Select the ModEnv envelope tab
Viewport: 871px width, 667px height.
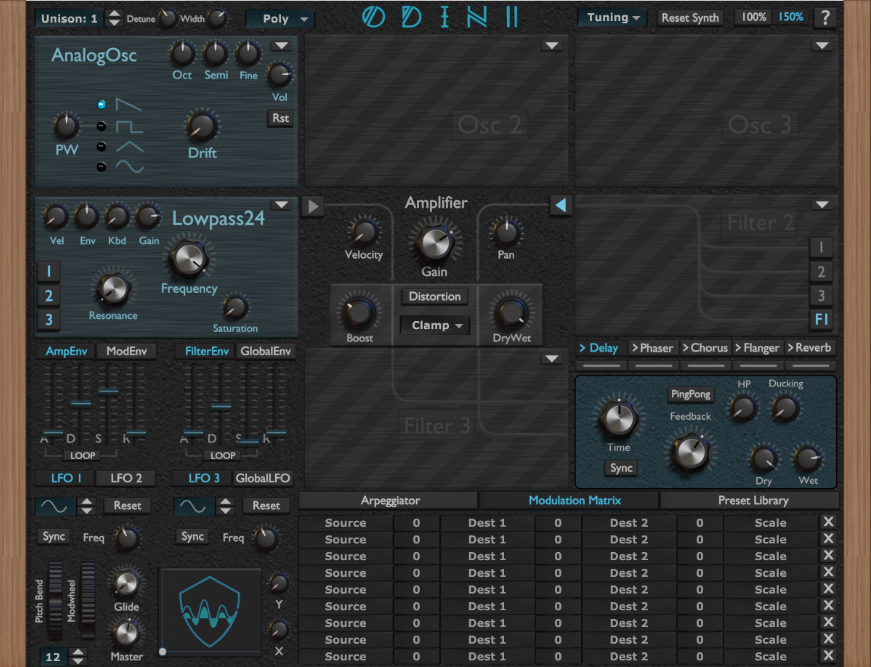pyautogui.click(x=127, y=351)
